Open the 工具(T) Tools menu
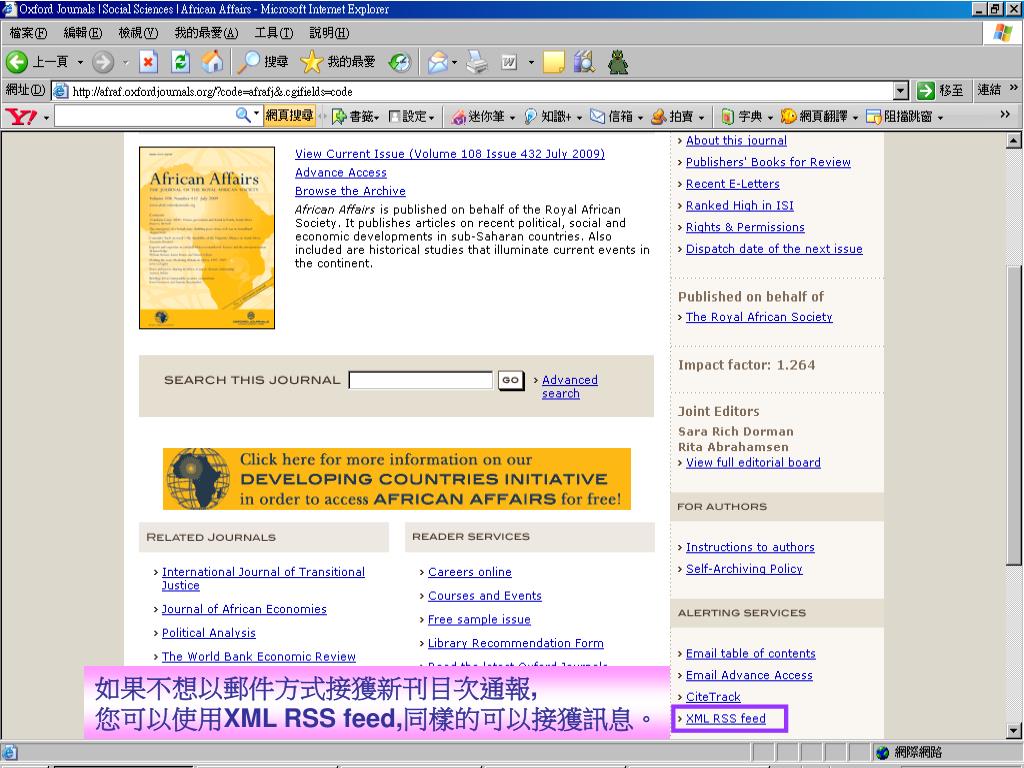This screenshot has width=1024, height=768. (274, 33)
